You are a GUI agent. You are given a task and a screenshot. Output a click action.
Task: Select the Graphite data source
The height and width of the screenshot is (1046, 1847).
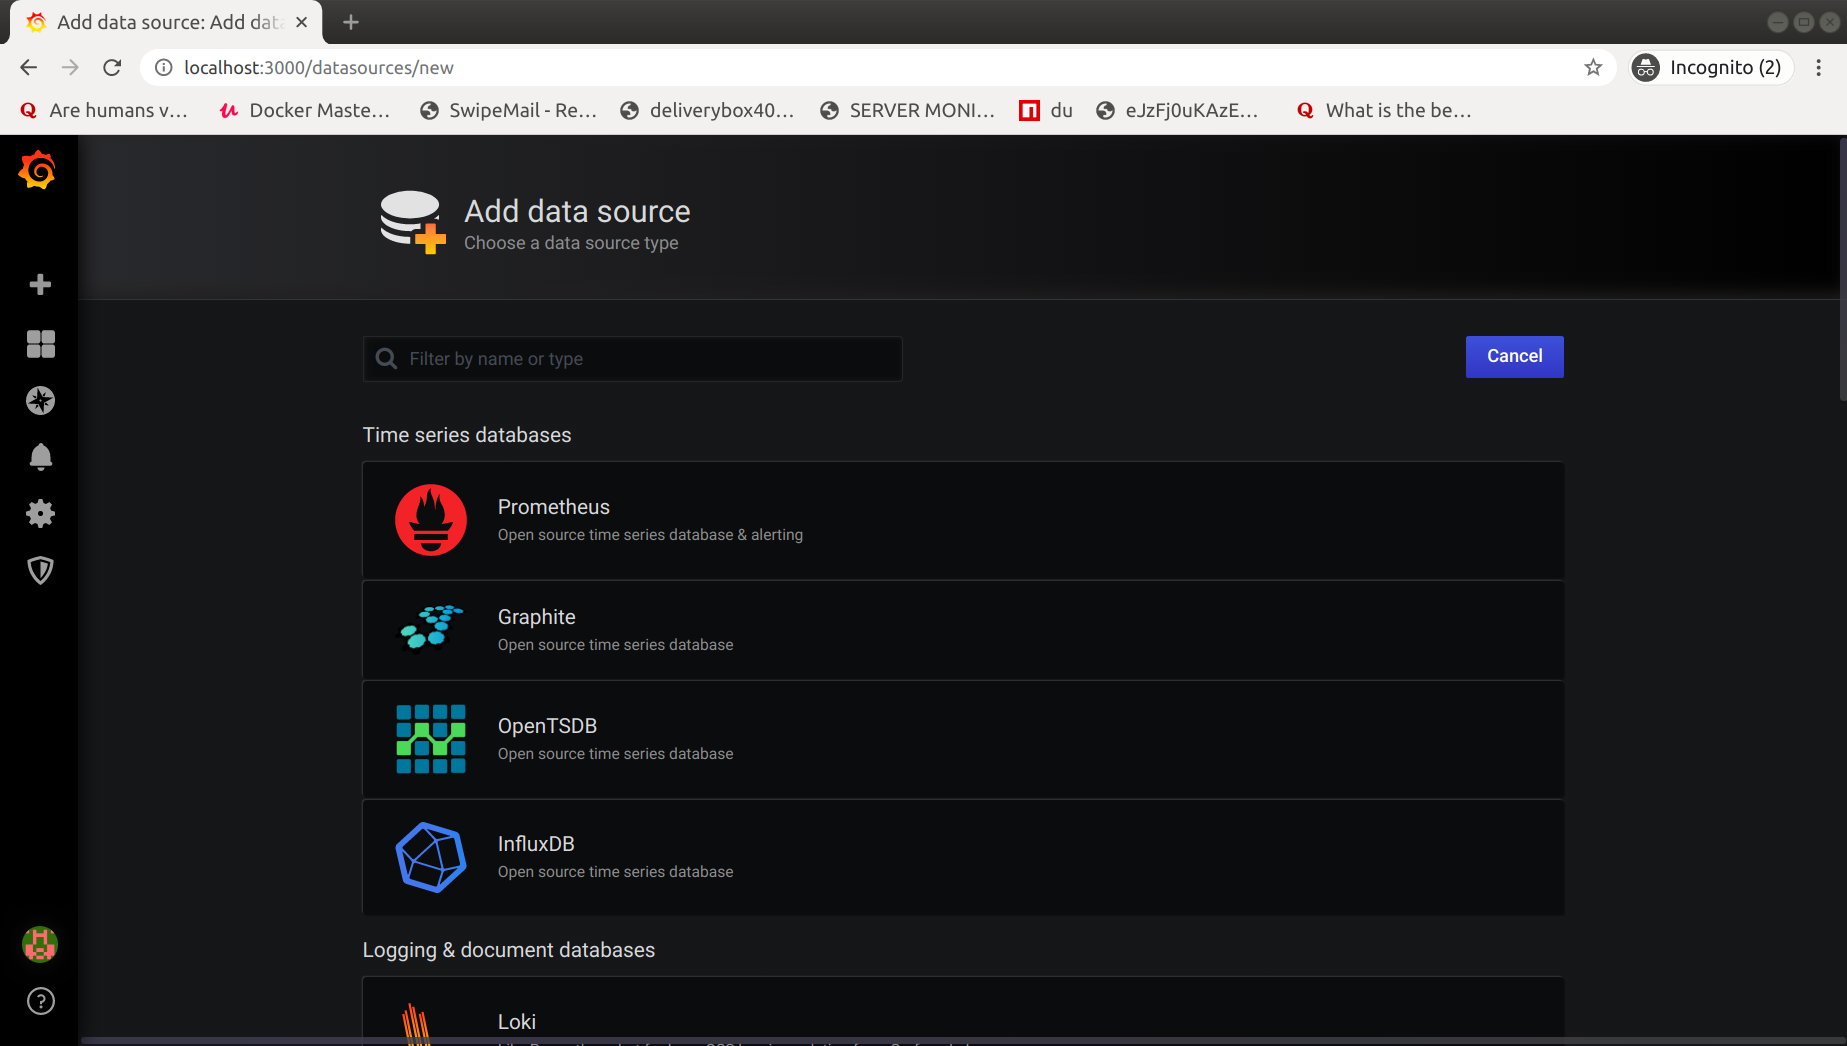pyautogui.click(x=963, y=630)
